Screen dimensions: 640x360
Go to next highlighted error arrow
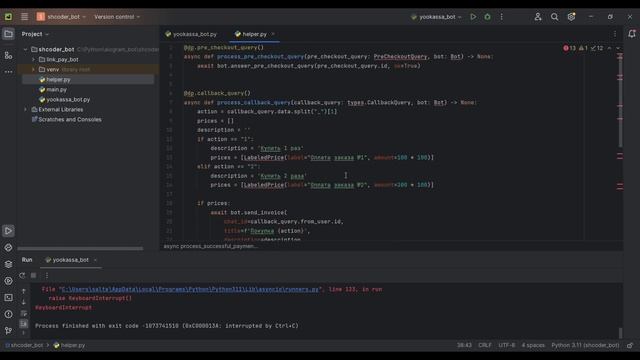(x=618, y=48)
